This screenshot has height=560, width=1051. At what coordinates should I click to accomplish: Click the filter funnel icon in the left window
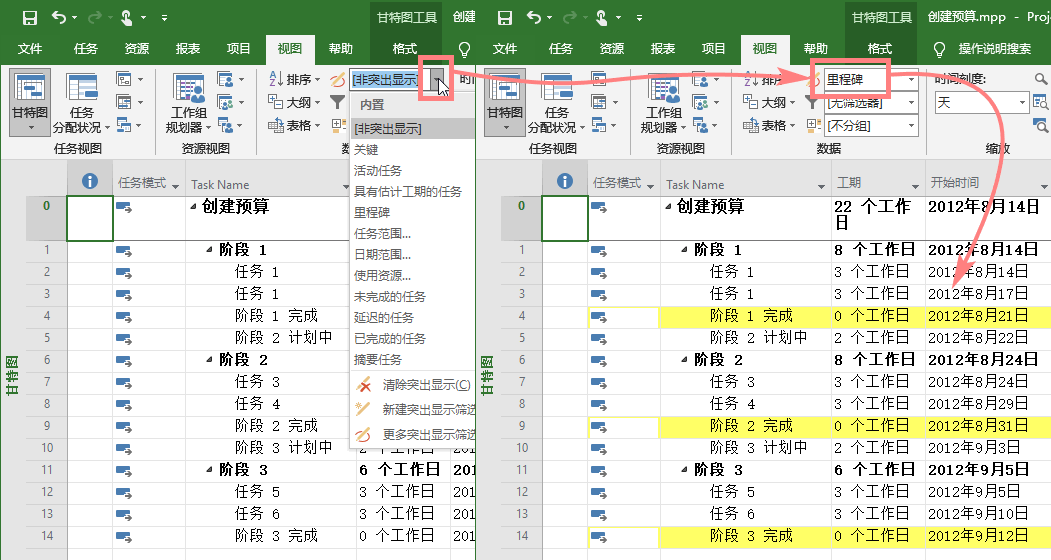coord(337,102)
